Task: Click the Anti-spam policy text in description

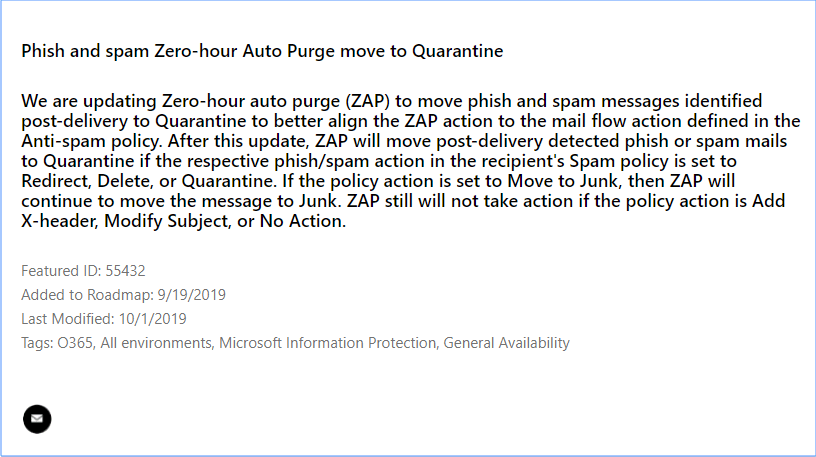Action: [92, 141]
